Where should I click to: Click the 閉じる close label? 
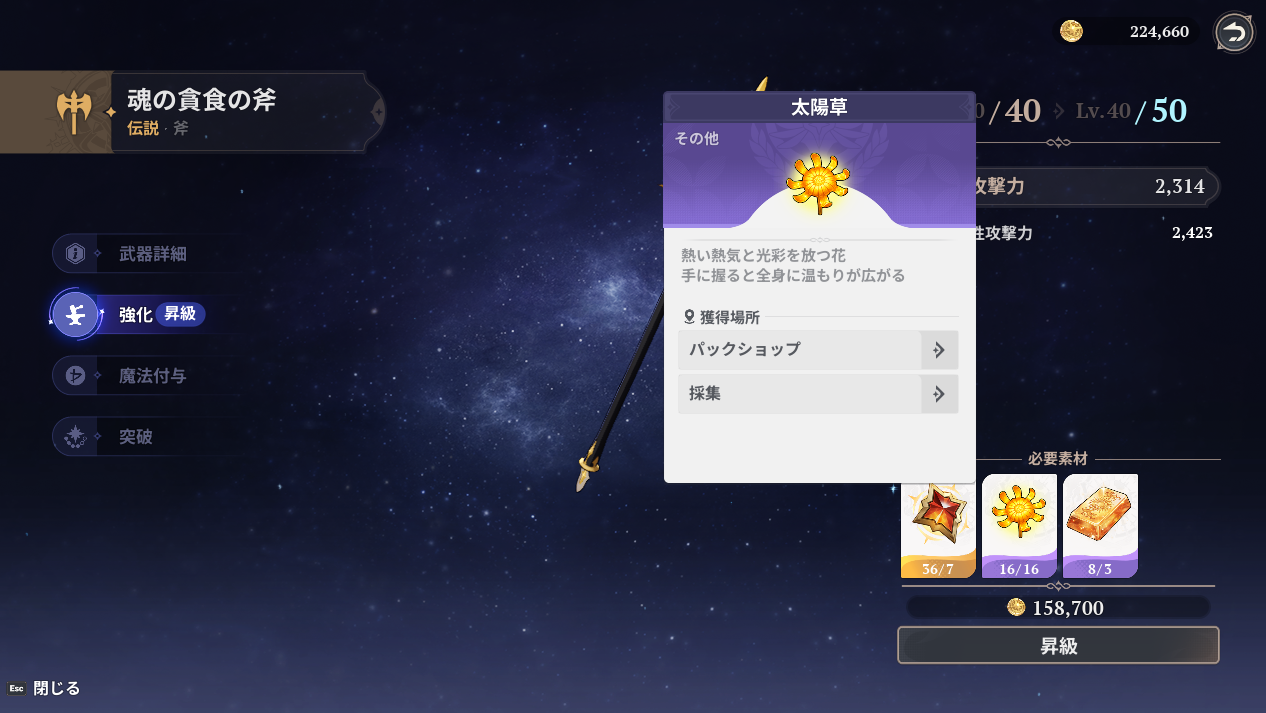pos(57,688)
